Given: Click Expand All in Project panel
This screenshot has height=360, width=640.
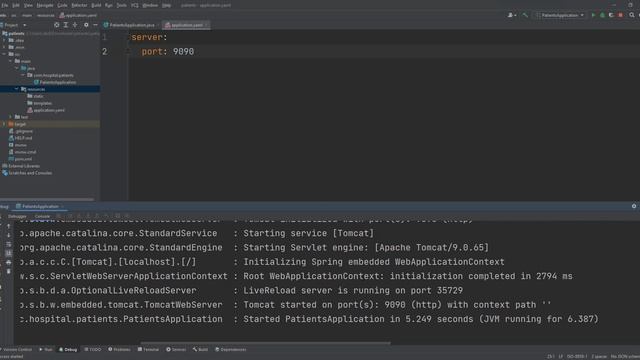Looking at the screenshot, I should 66,25.
